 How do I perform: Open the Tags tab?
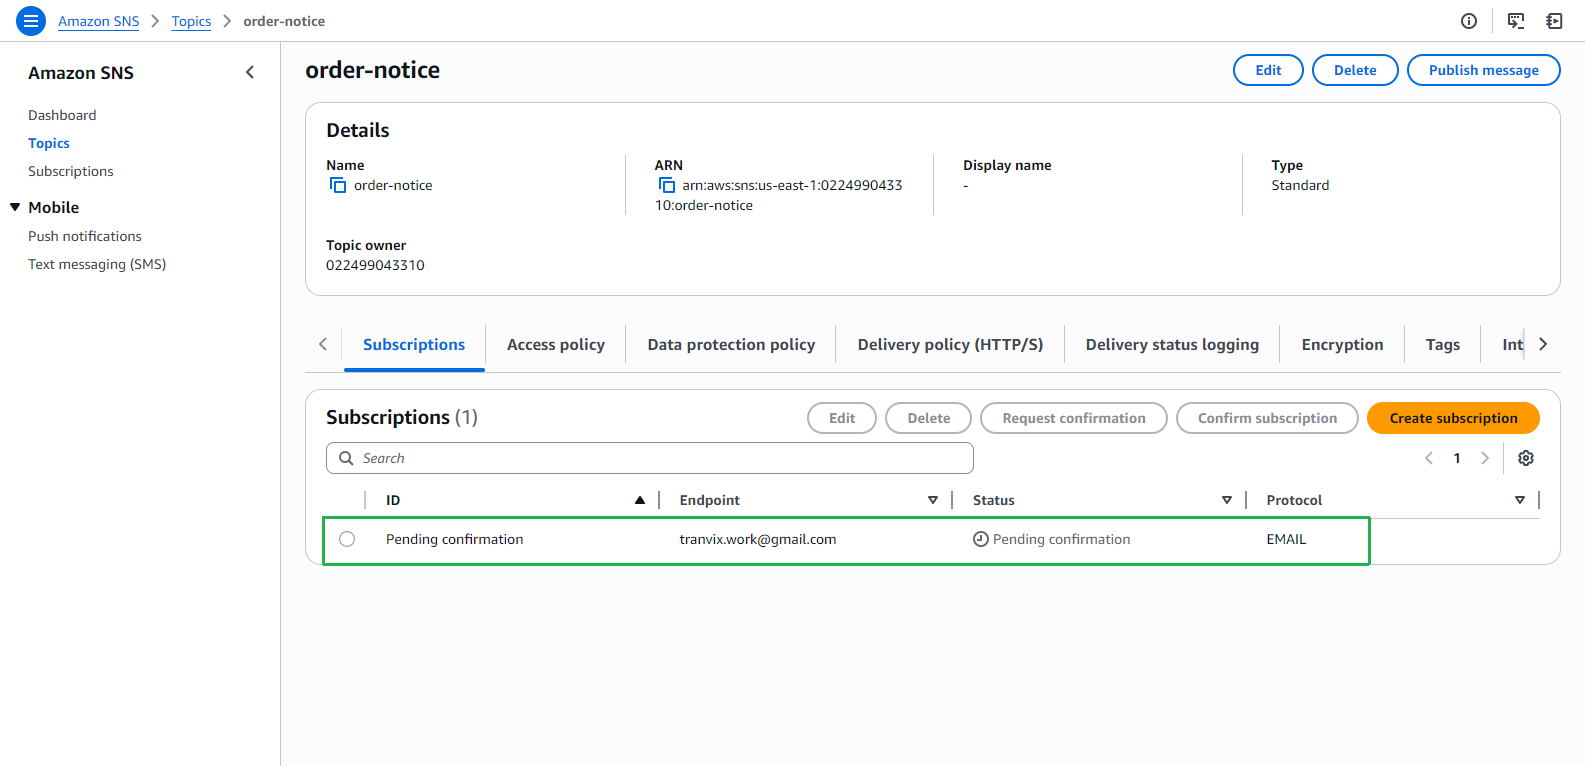pyautogui.click(x=1443, y=344)
